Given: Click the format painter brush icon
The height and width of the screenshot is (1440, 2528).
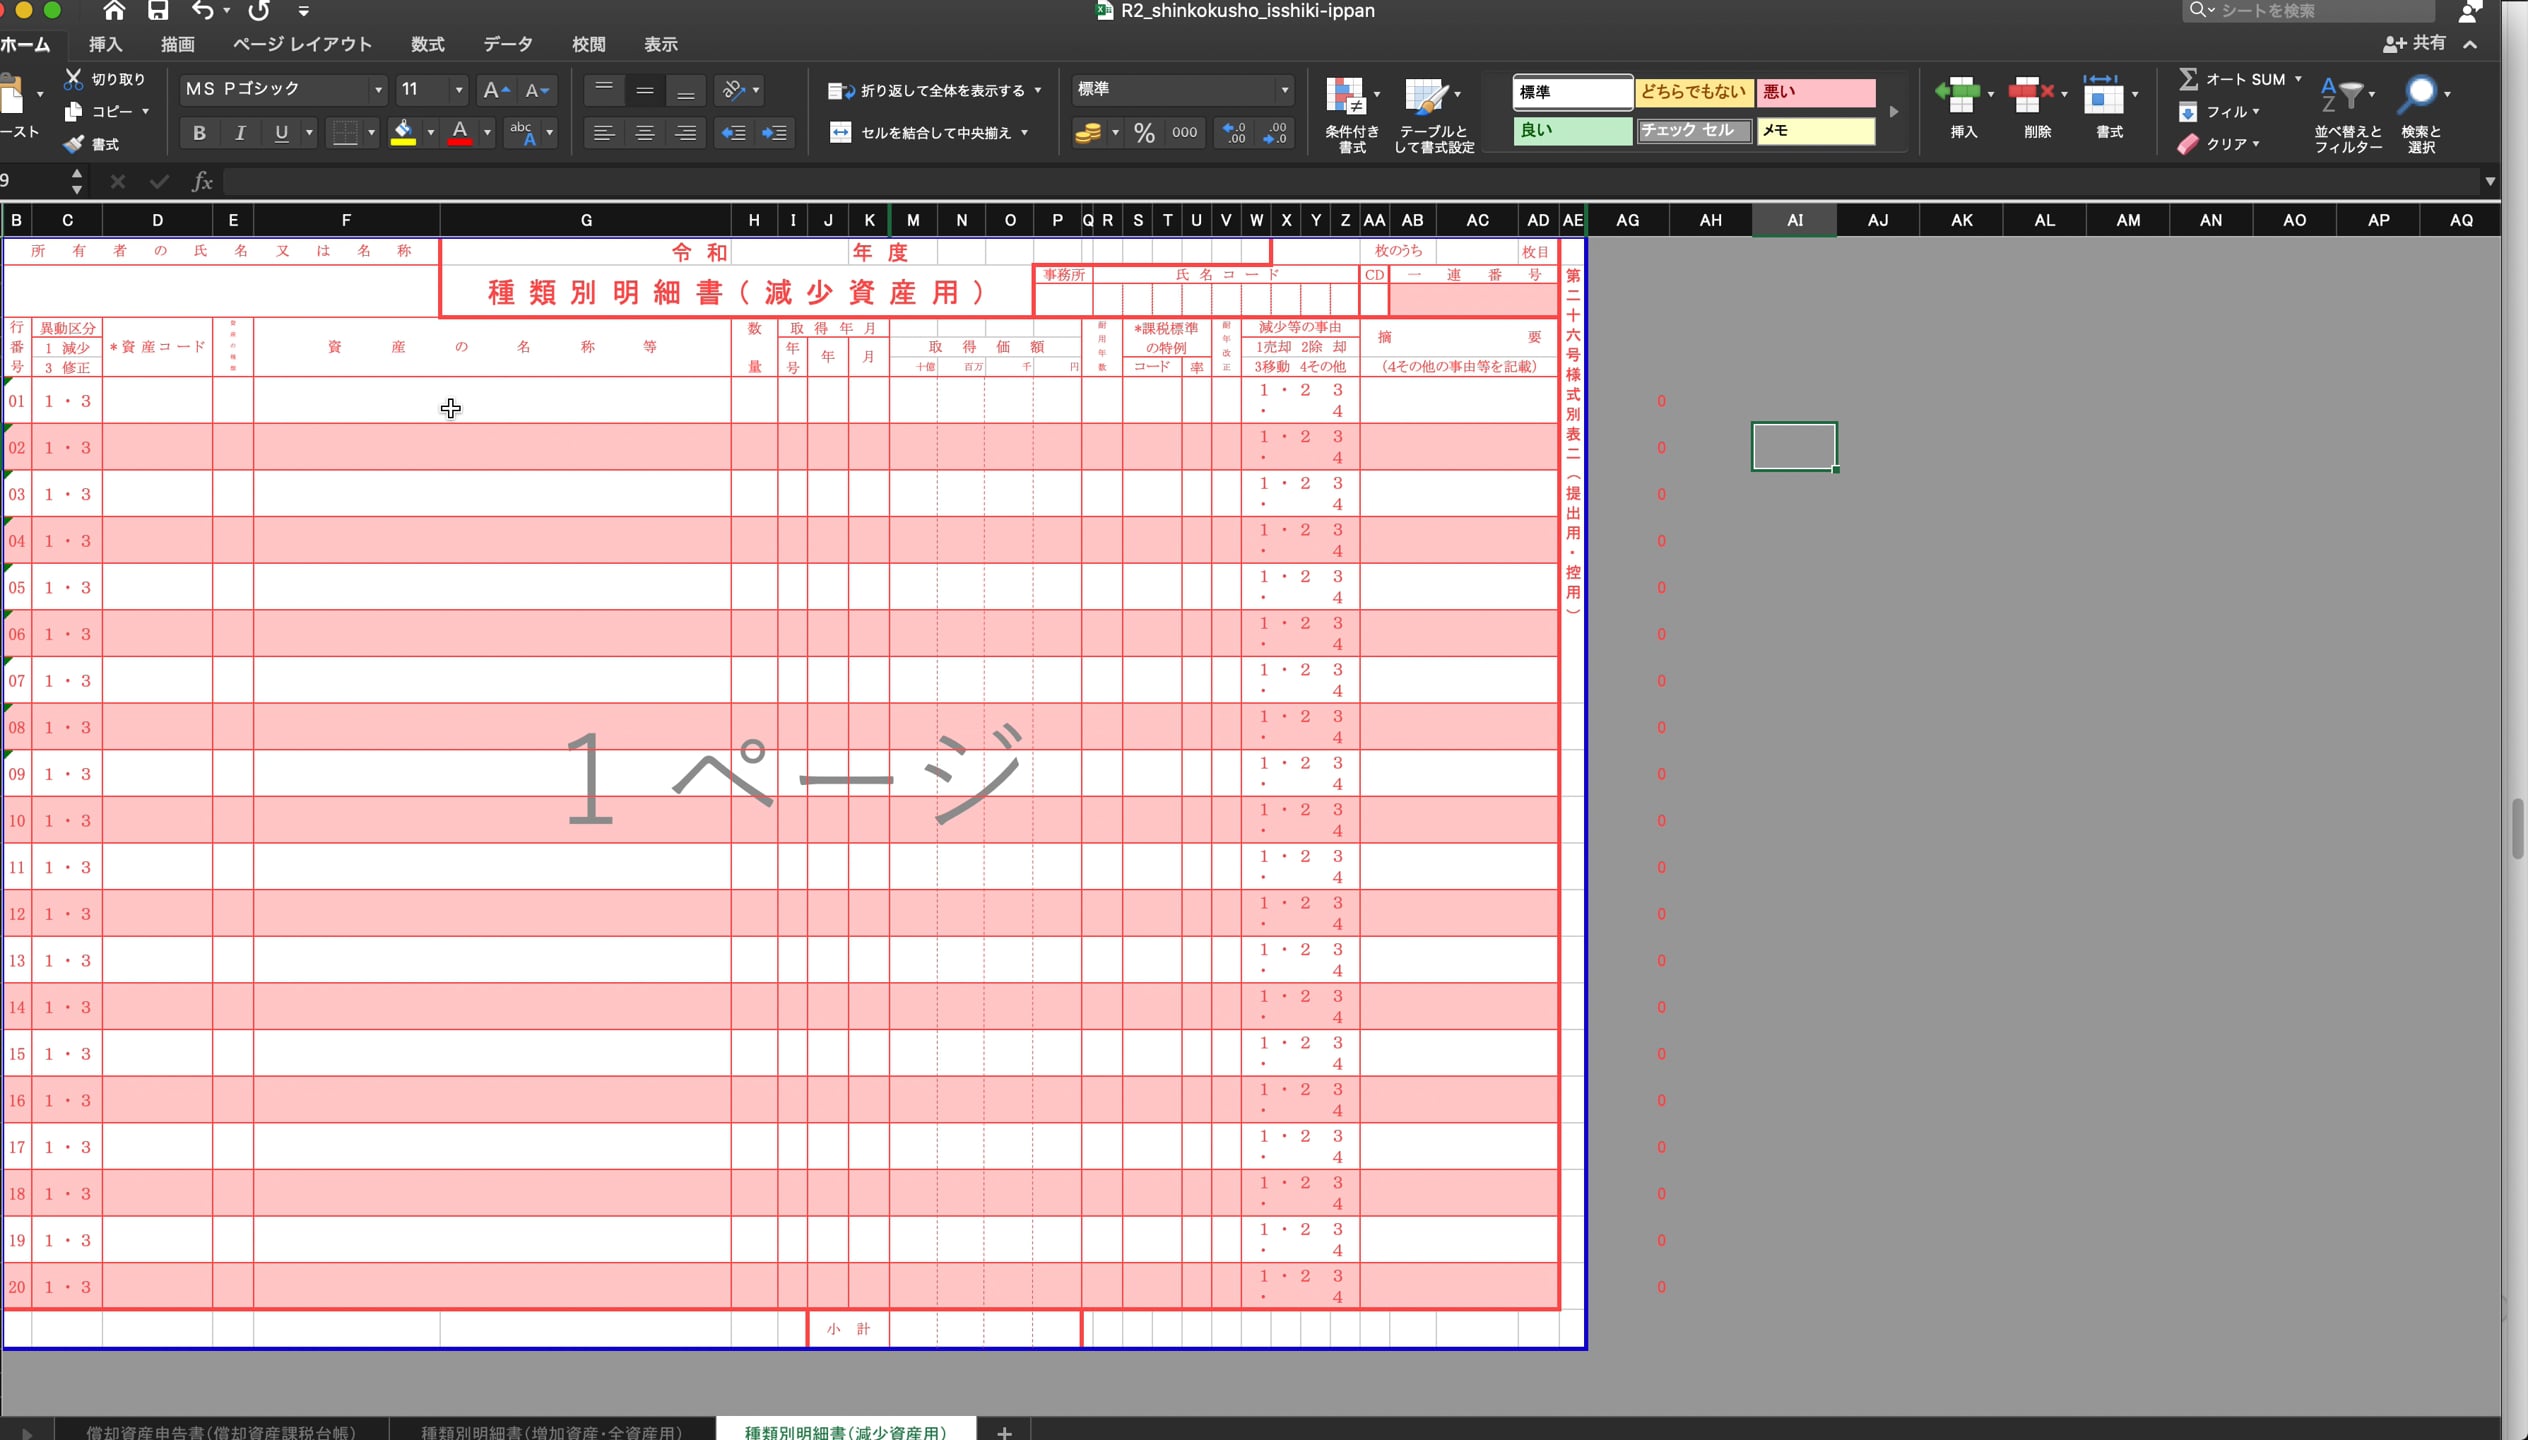Looking at the screenshot, I should 74,145.
